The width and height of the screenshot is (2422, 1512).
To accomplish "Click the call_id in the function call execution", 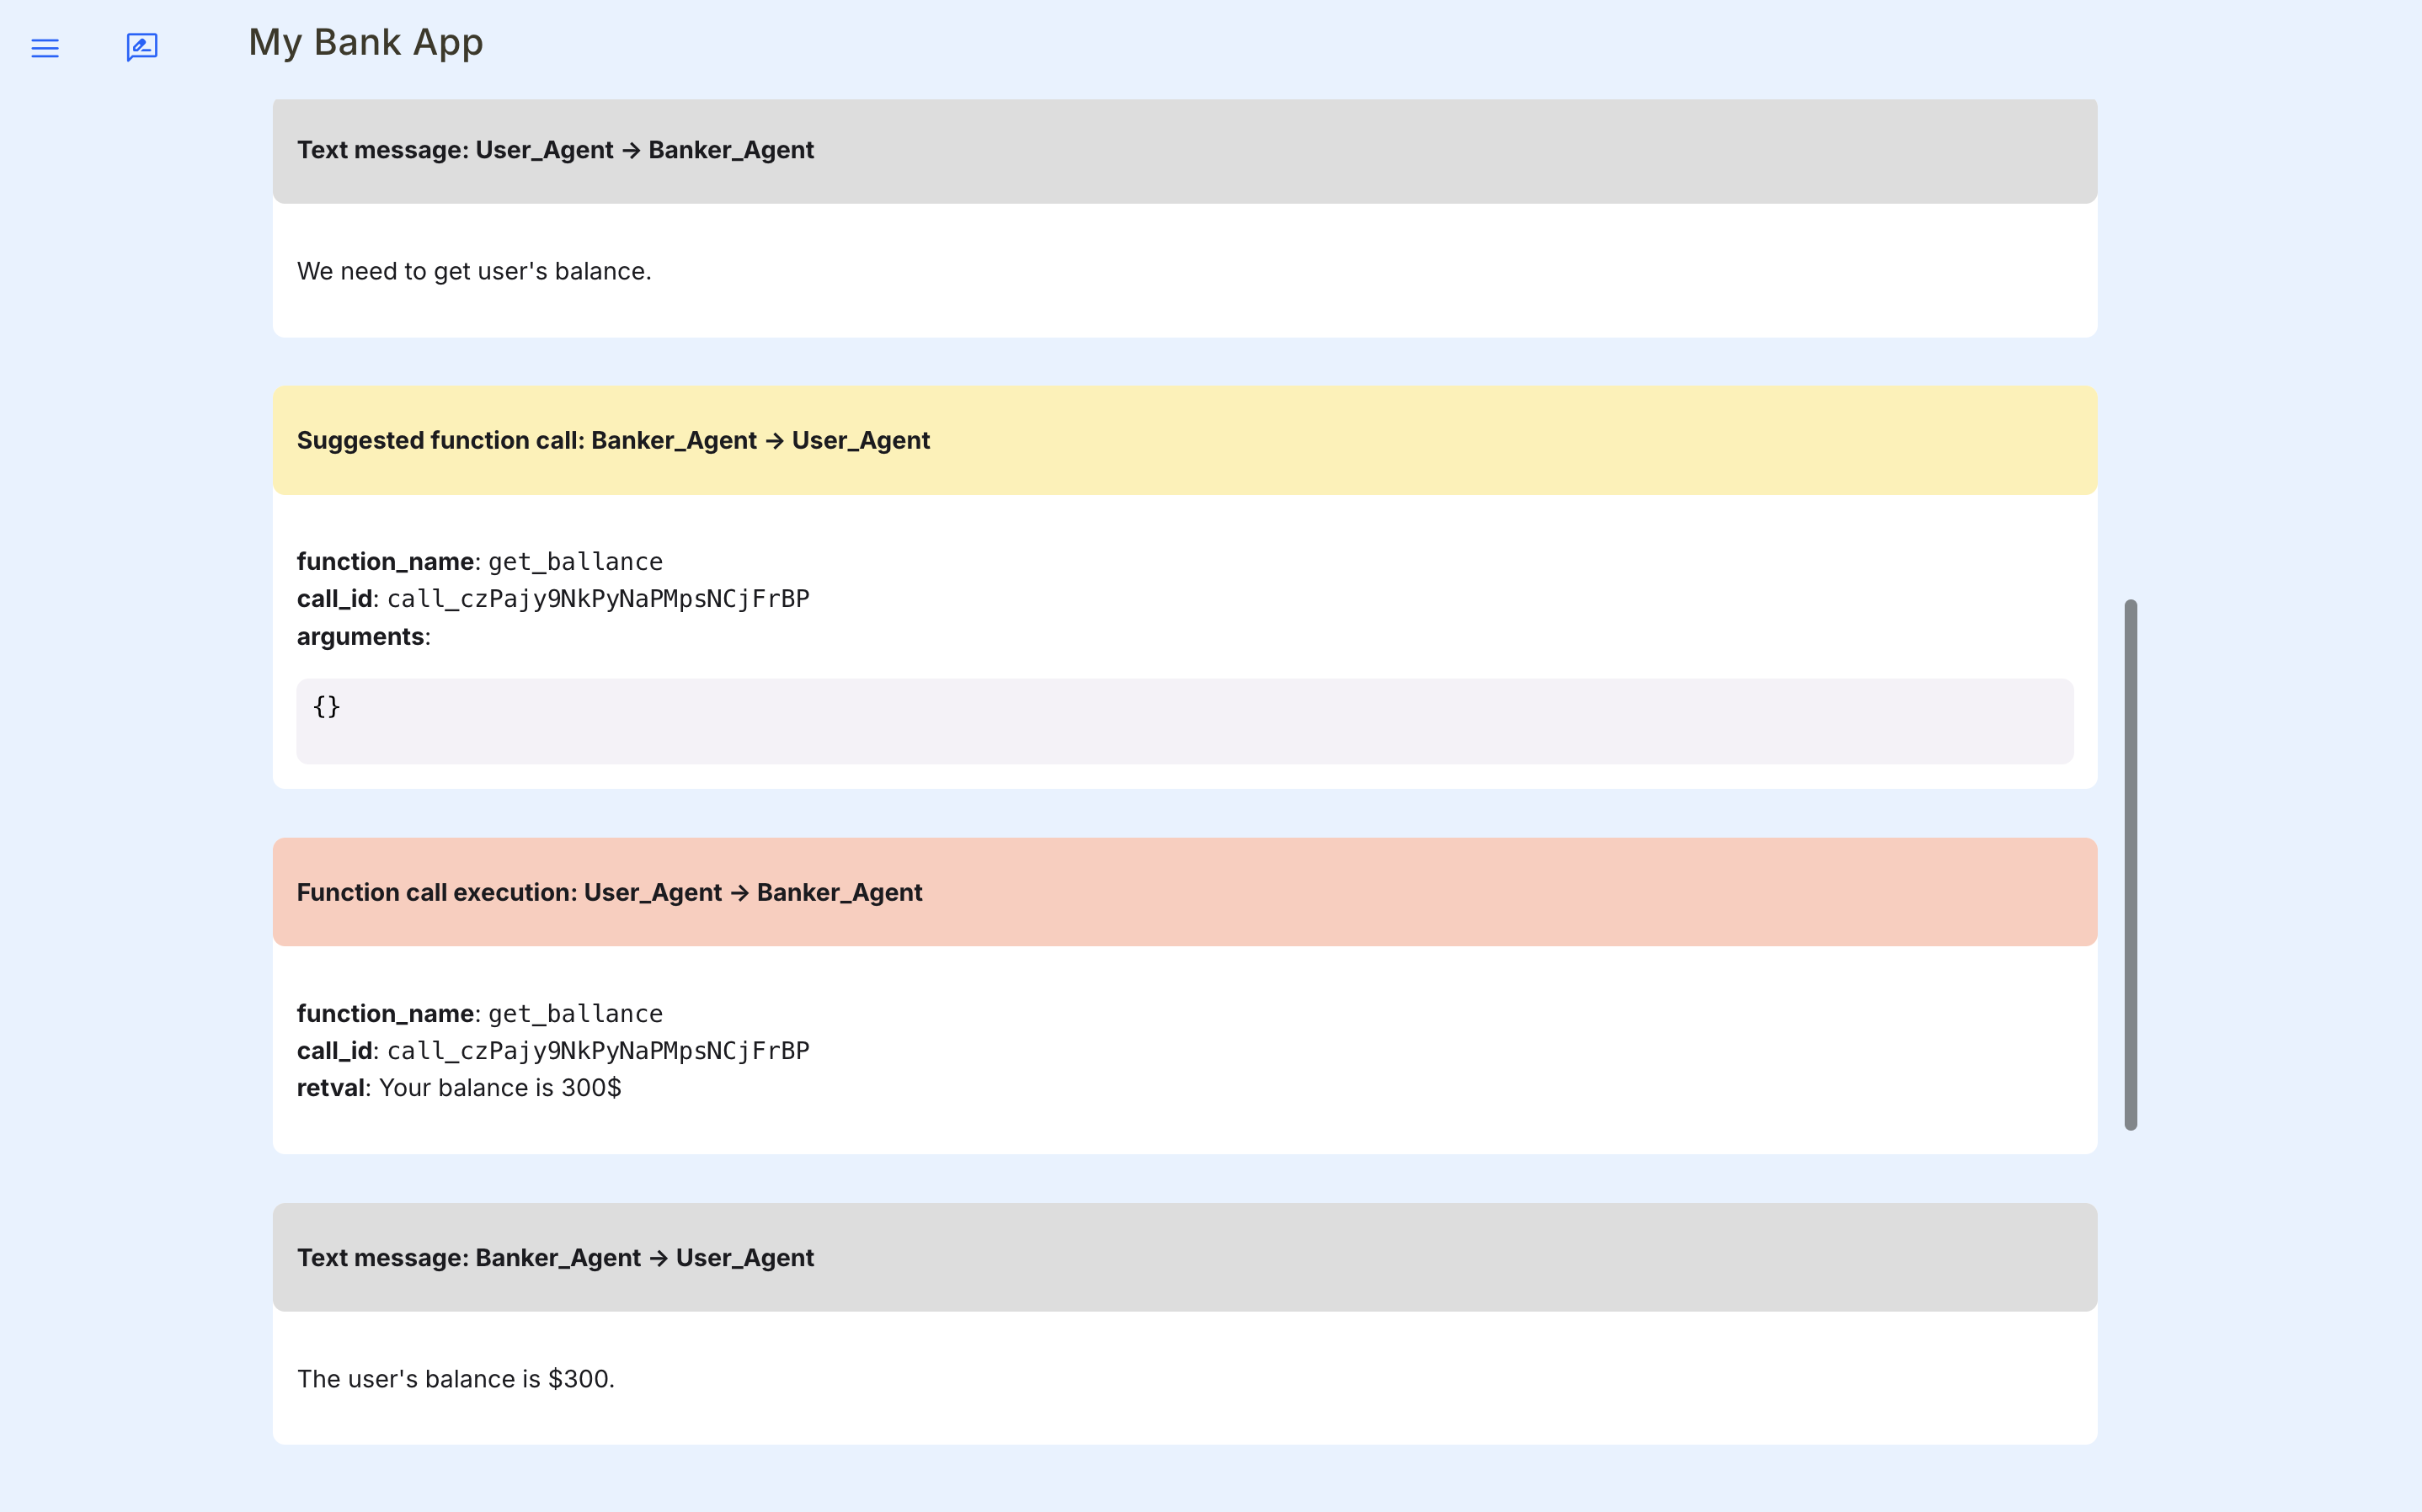I will point(597,1051).
